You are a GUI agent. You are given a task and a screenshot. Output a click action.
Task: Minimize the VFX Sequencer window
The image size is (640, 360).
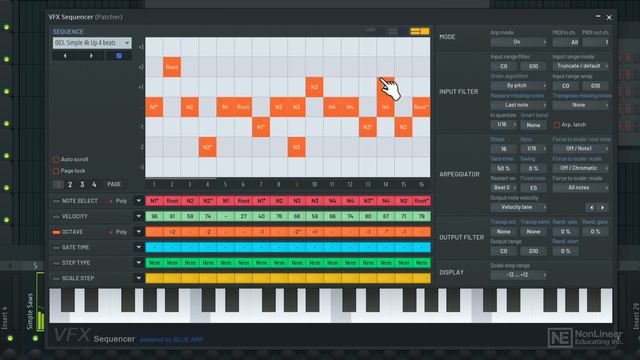coord(598,17)
